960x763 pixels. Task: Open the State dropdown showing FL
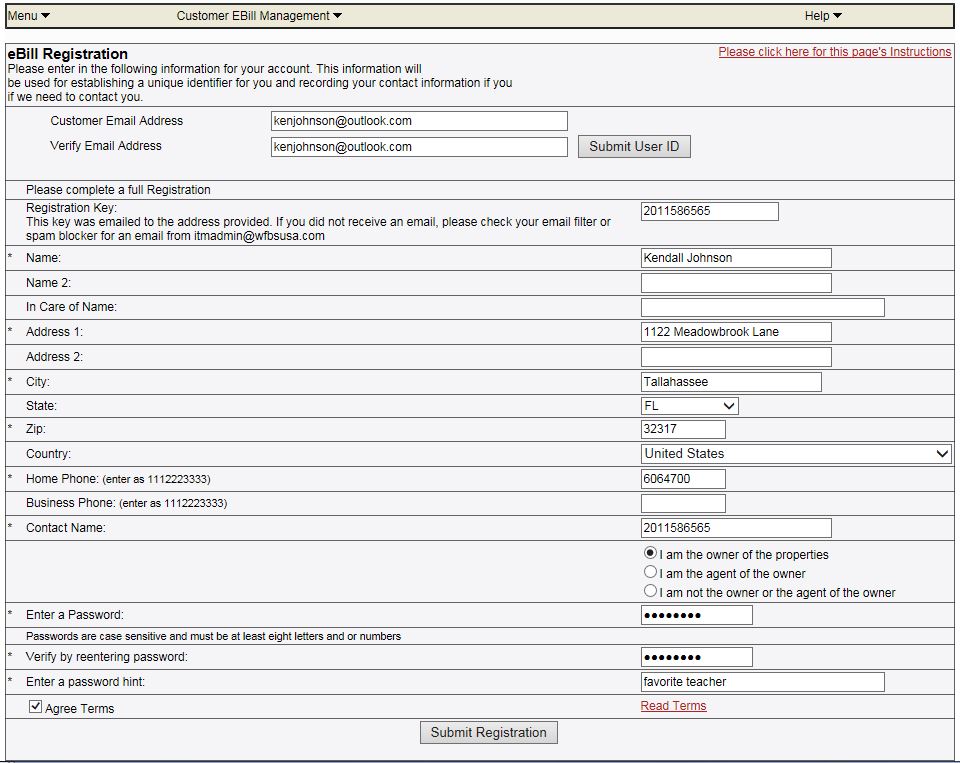click(689, 406)
